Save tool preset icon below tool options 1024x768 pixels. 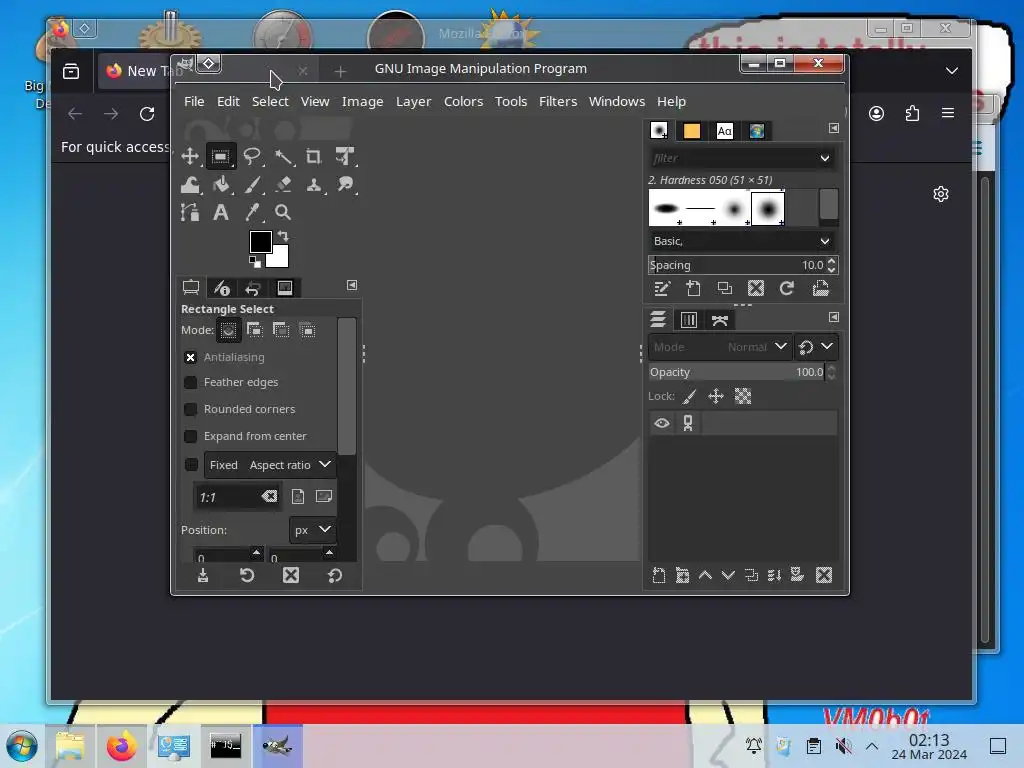click(203, 575)
